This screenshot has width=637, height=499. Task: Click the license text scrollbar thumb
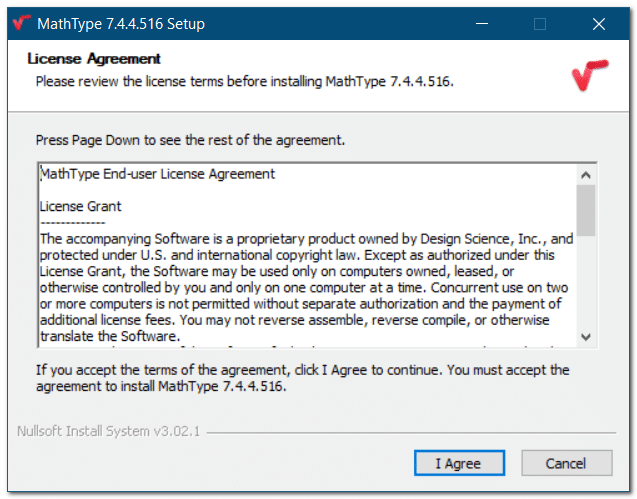[586, 209]
